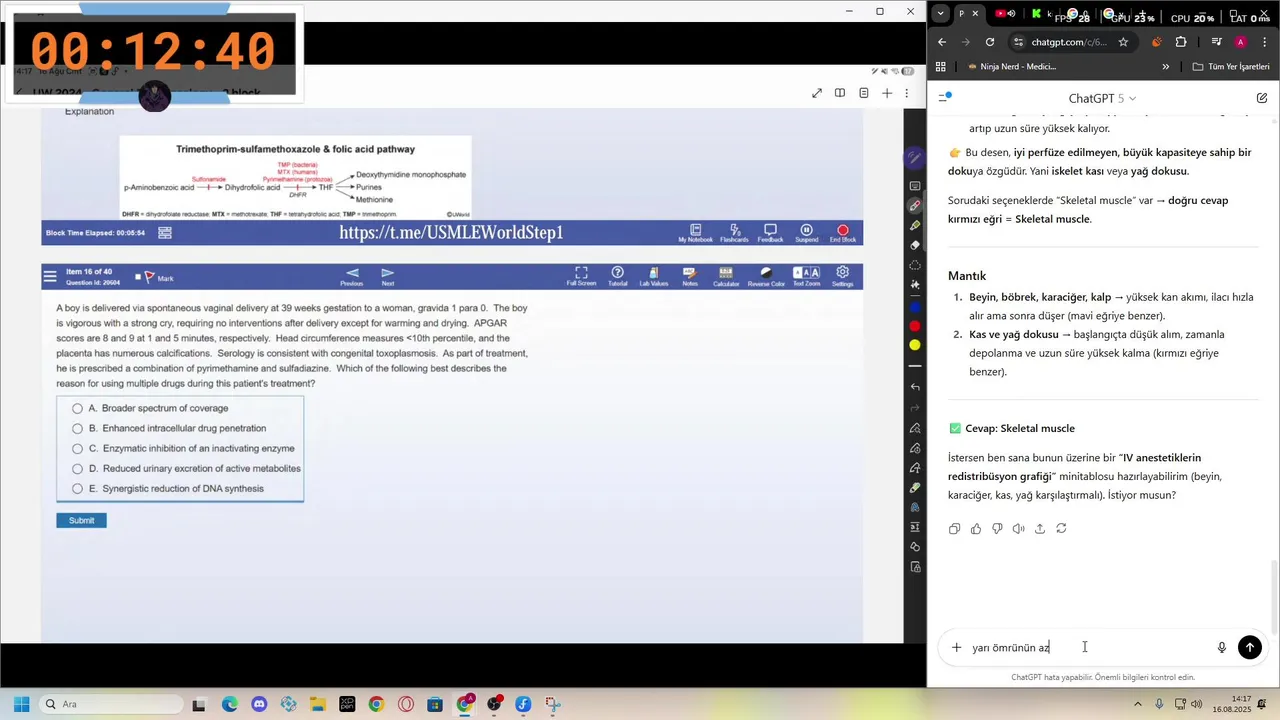Start voice dictation microphone in ChatGPT
1280x720 pixels.
pos(1221,647)
